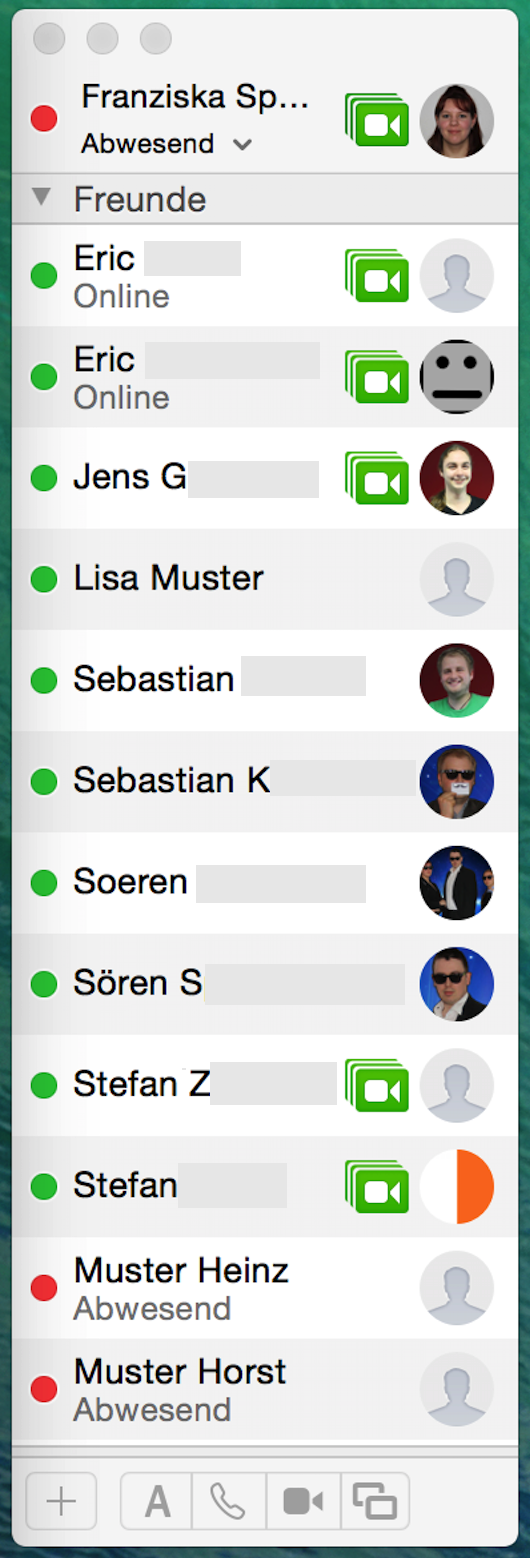The image size is (530, 1558).
Task: Click the red status dot next to Franziska
Action: coord(44,120)
